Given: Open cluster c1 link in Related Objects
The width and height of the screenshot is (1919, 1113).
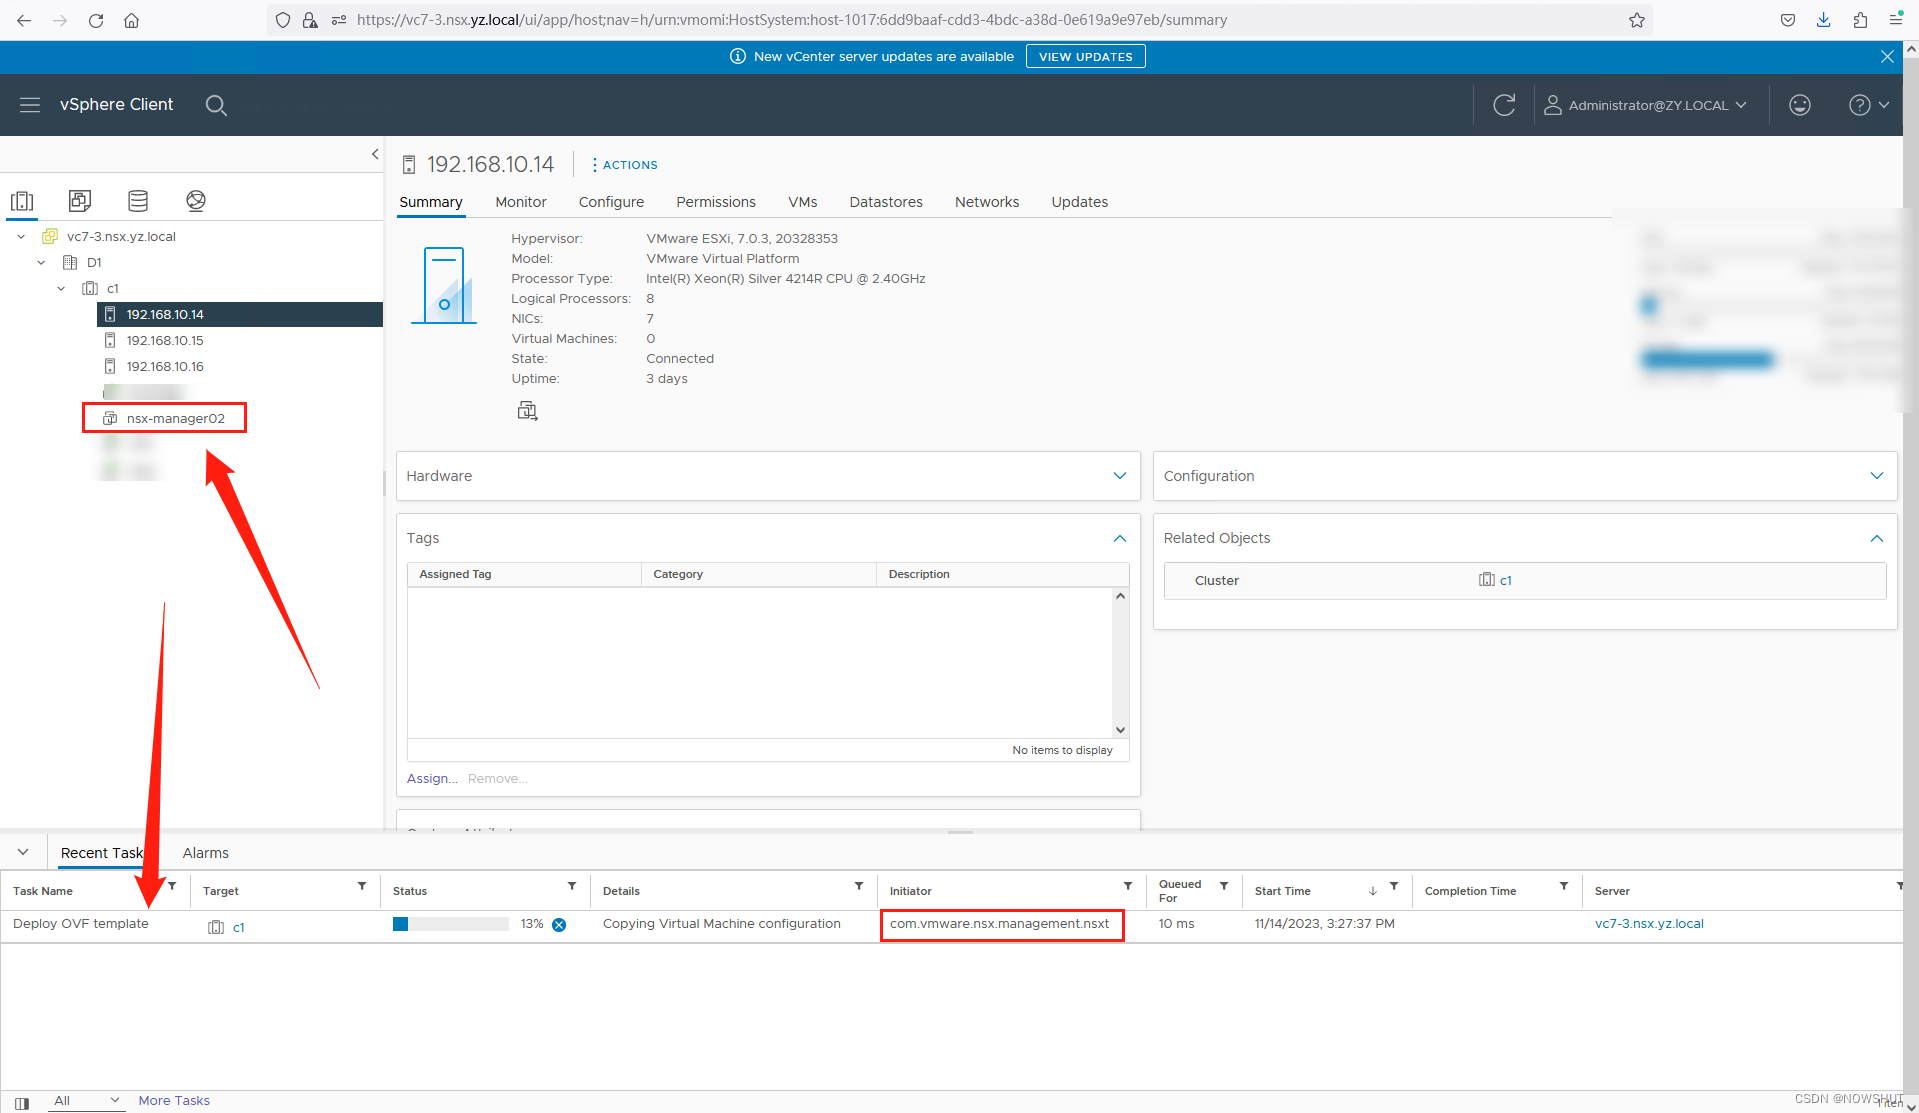Looking at the screenshot, I should (x=1505, y=581).
